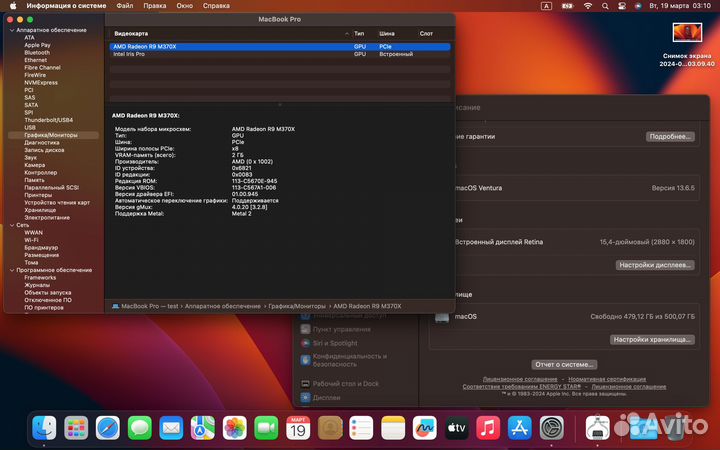Image resolution: width=720 pixels, height=450 pixels.
Task: Toggle the sort arrow on the 'Видеокарта' column
Action: point(347,34)
